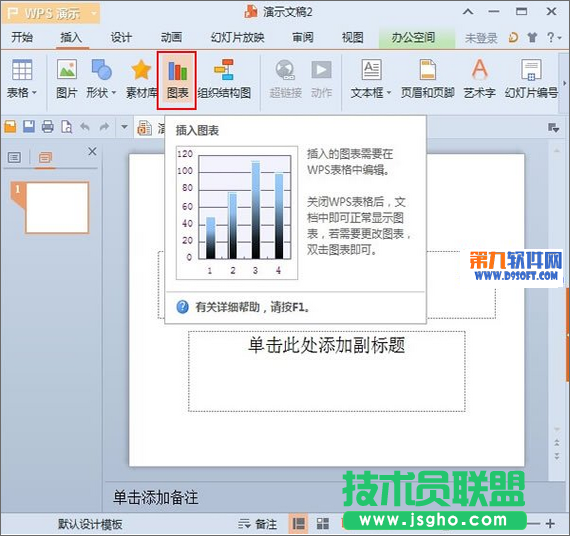570x536 pixels.
Task: Toggle normal view button in status bar
Action: pos(298,524)
